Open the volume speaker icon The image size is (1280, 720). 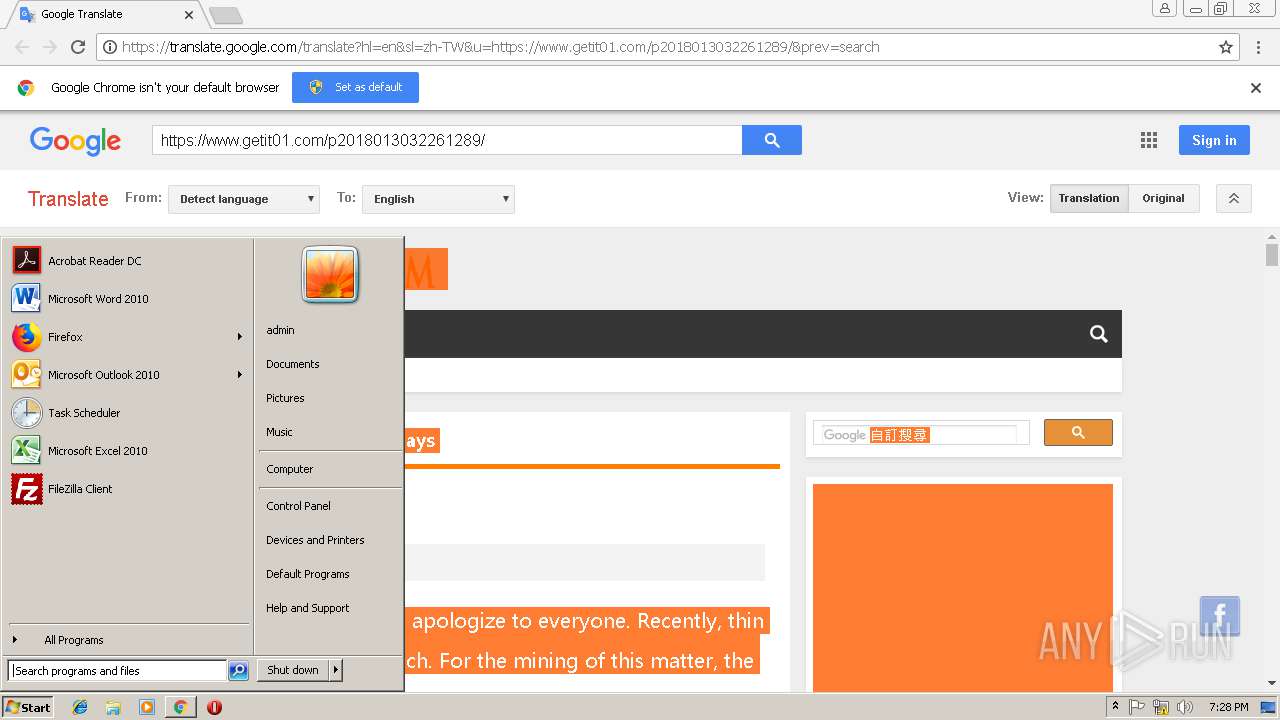[x=1185, y=707]
